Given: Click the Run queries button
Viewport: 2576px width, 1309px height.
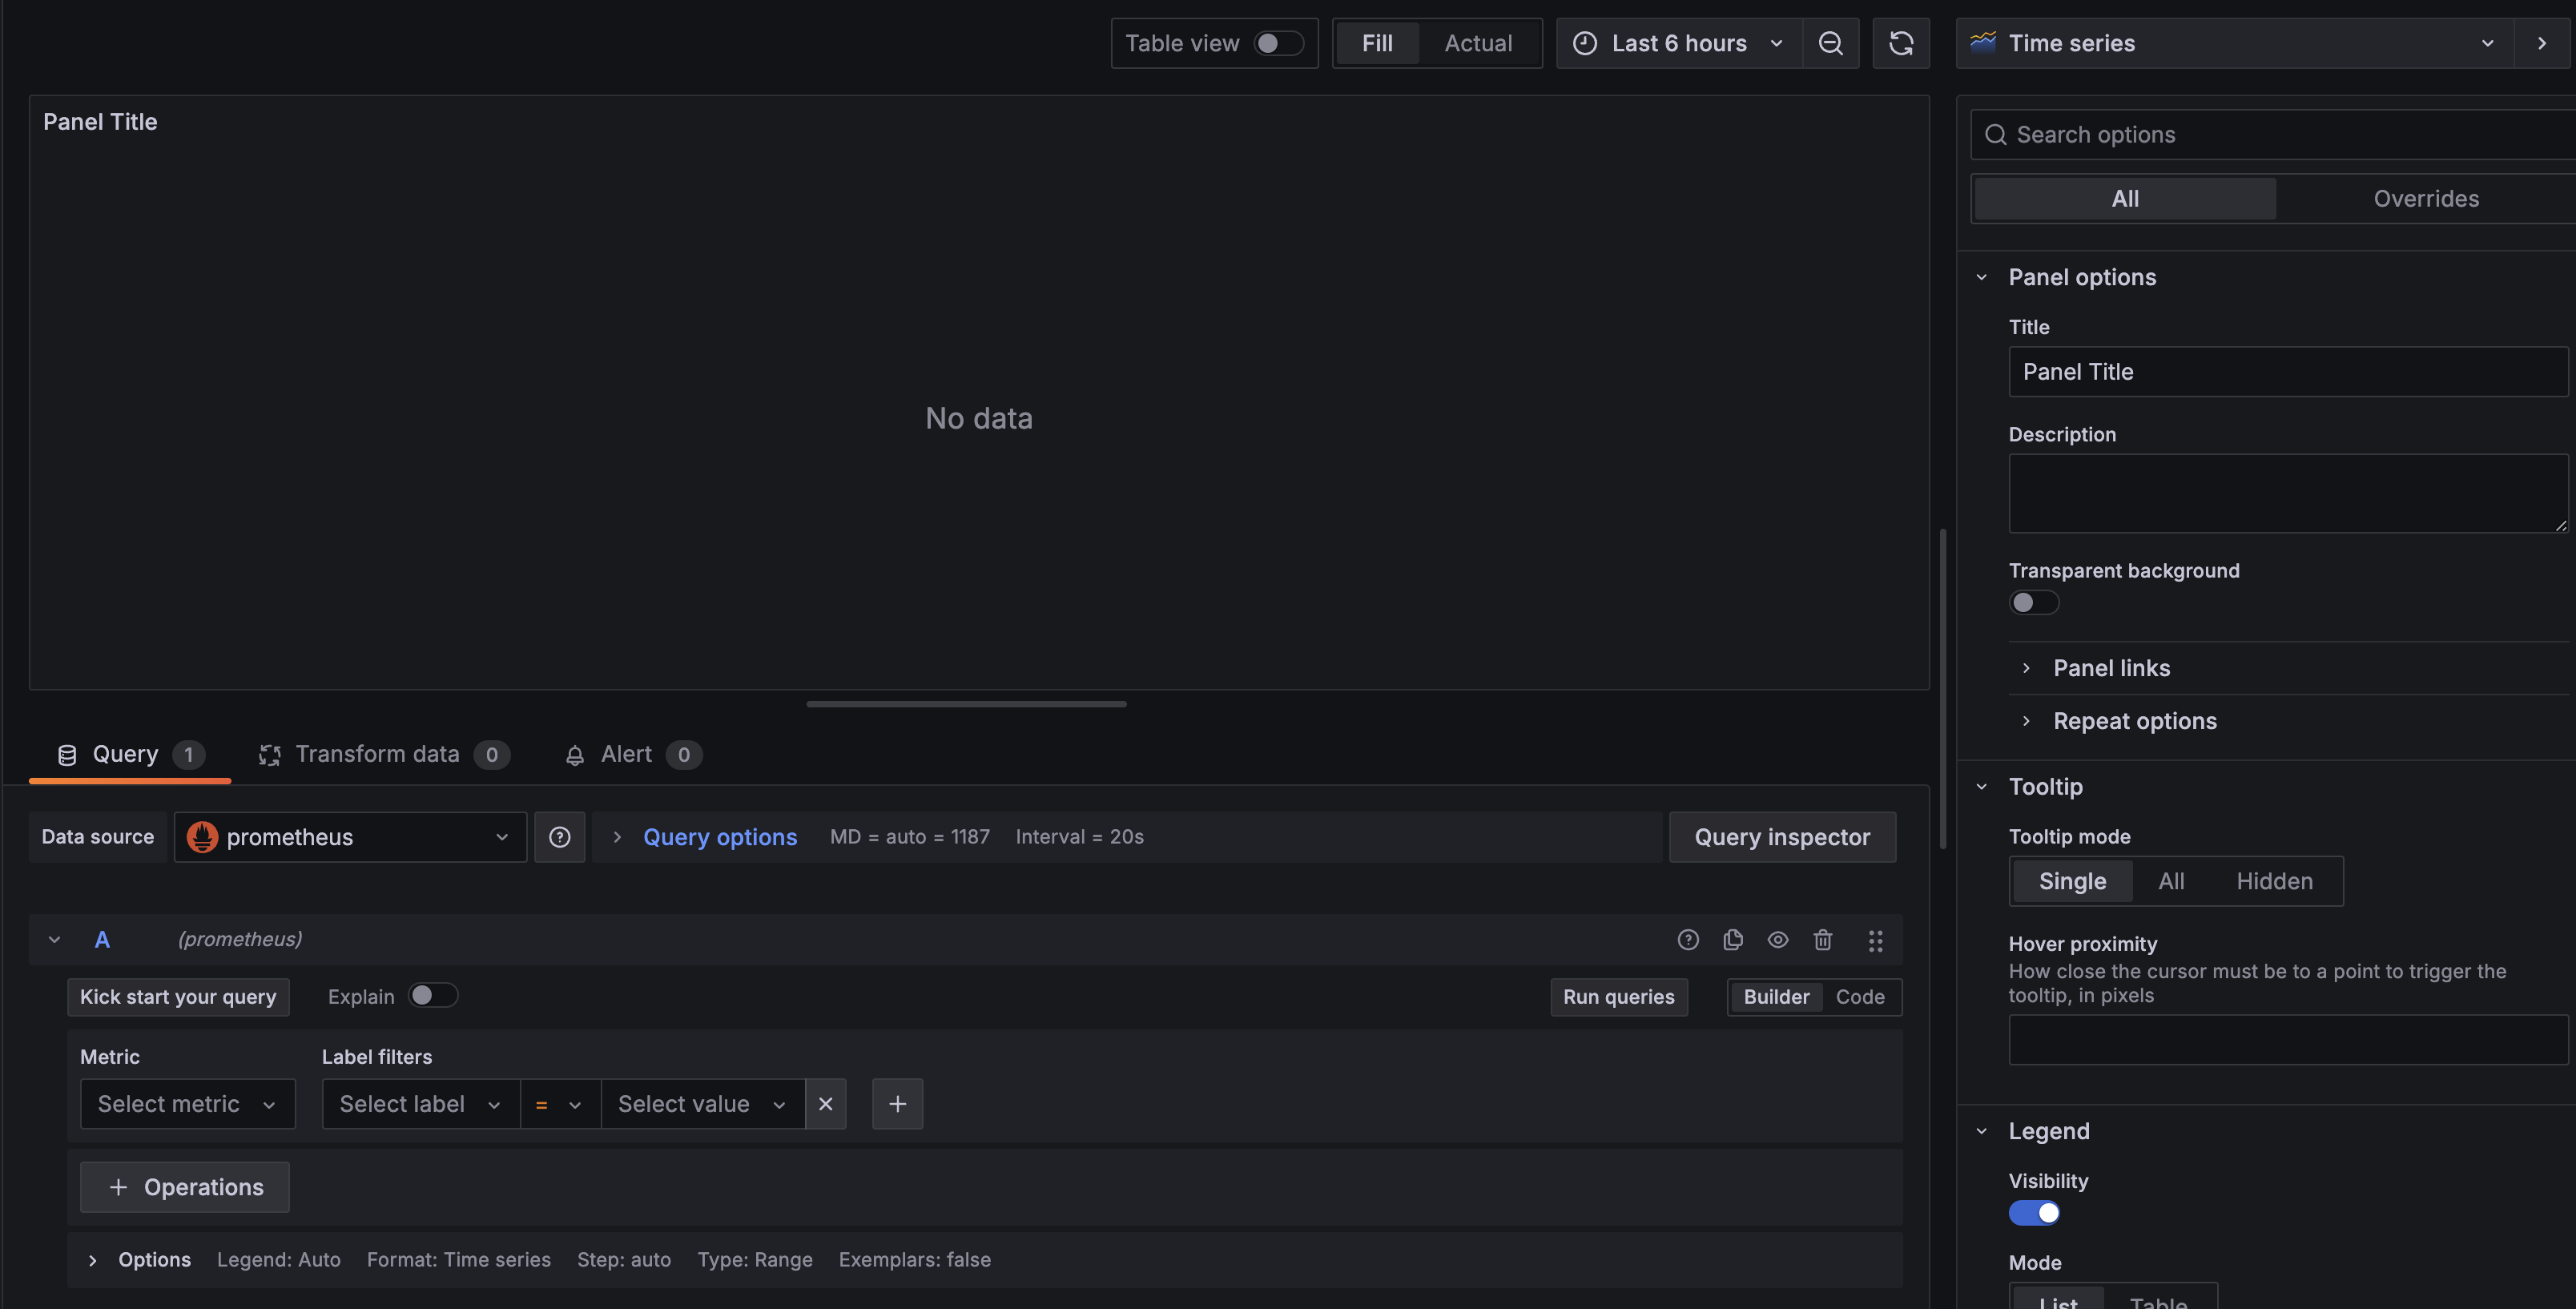Looking at the screenshot, I should pos(1619,997).
